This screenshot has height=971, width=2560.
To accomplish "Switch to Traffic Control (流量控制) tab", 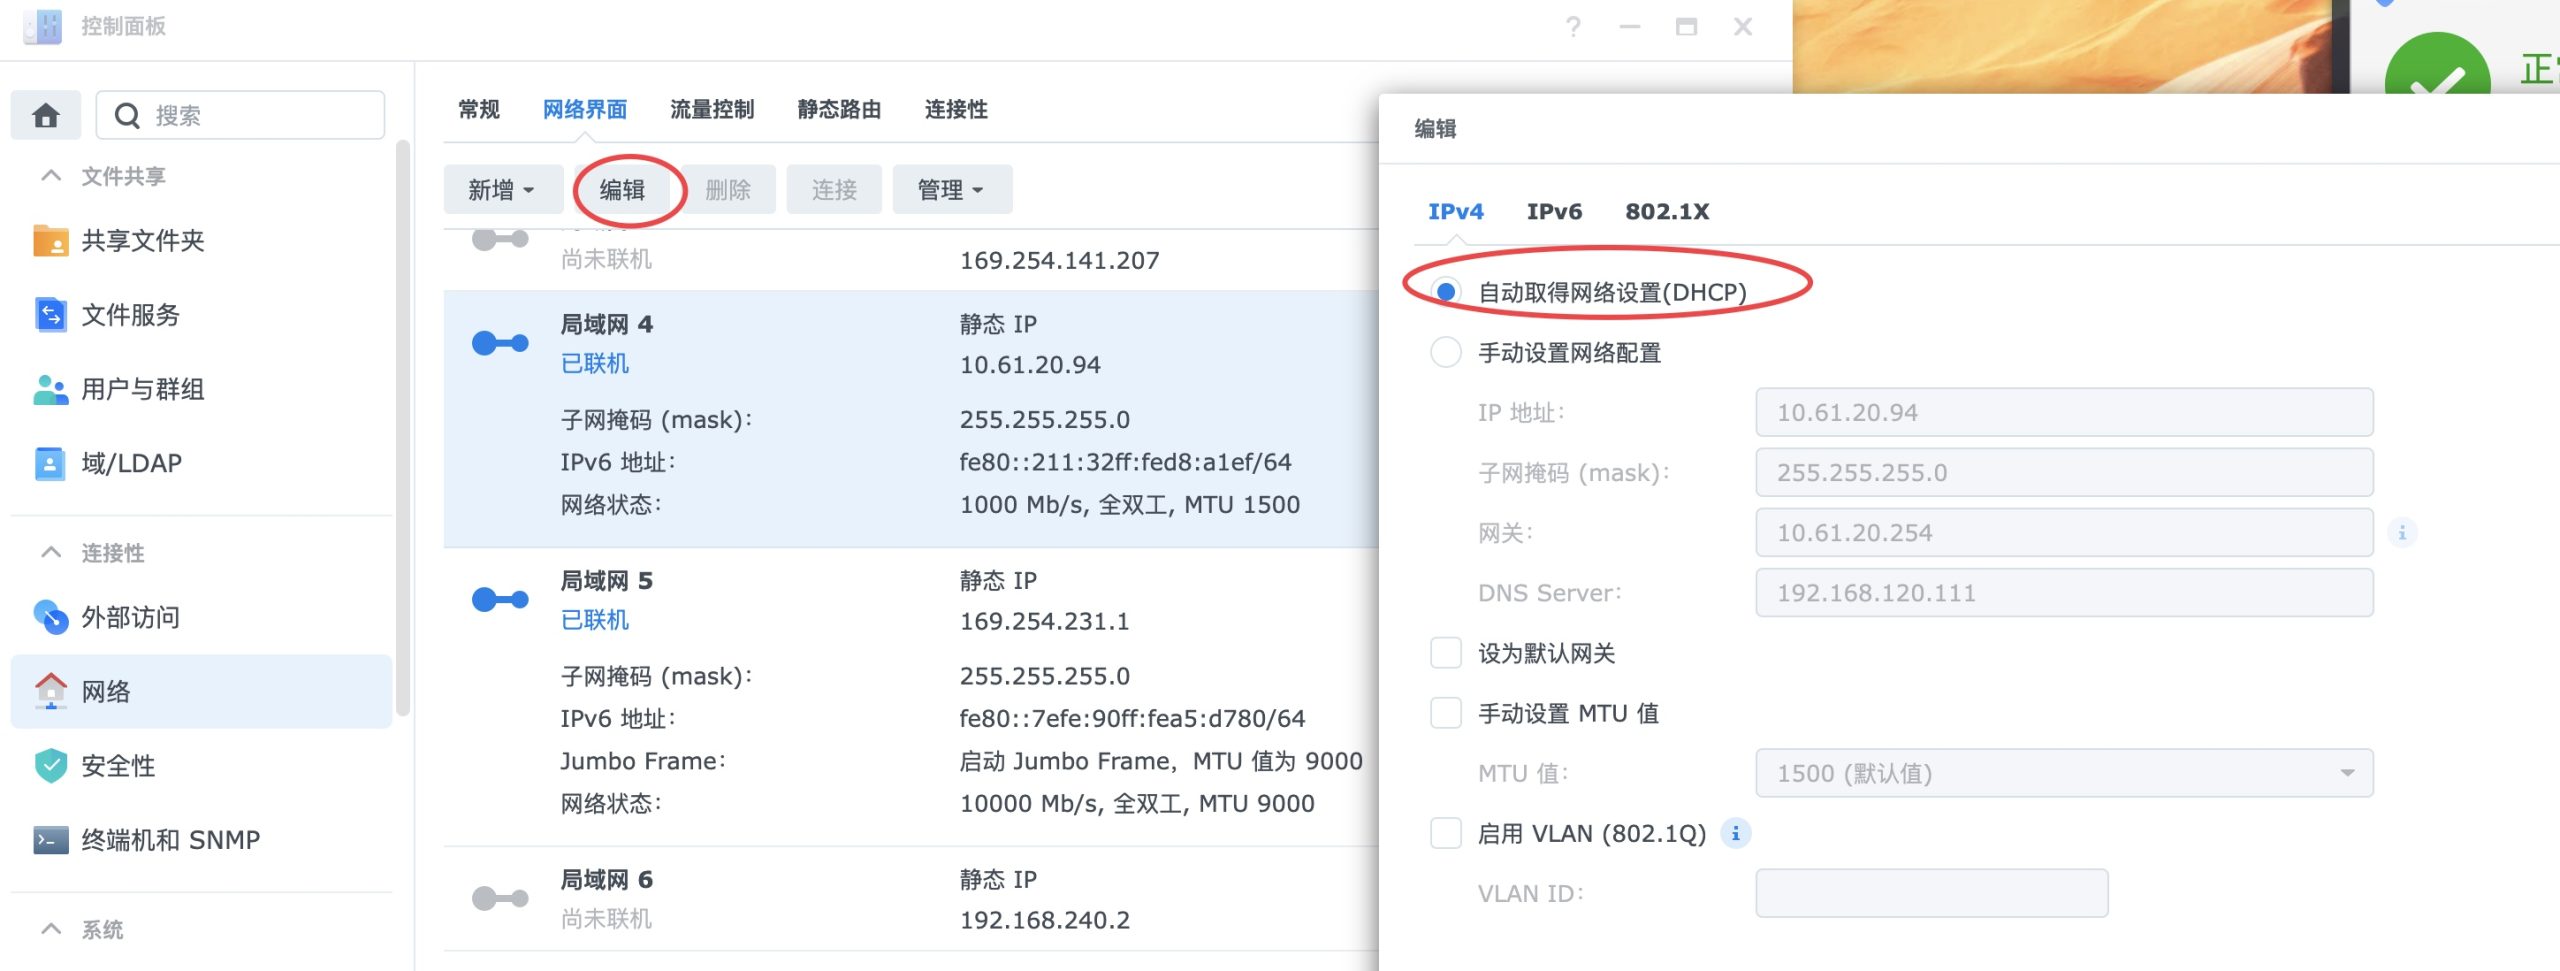I will pyautogui.click(x=711, y=110).
